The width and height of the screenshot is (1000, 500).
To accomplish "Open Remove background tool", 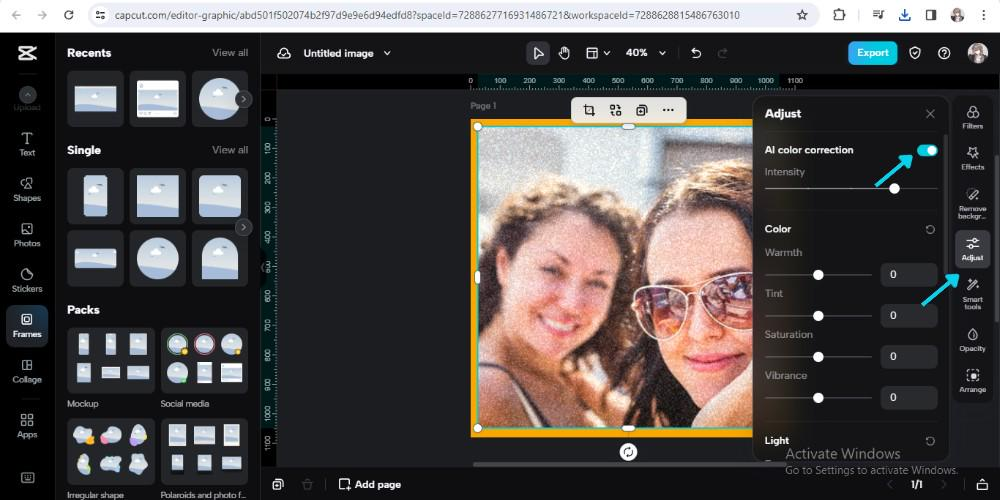I will tap(973, 203).
